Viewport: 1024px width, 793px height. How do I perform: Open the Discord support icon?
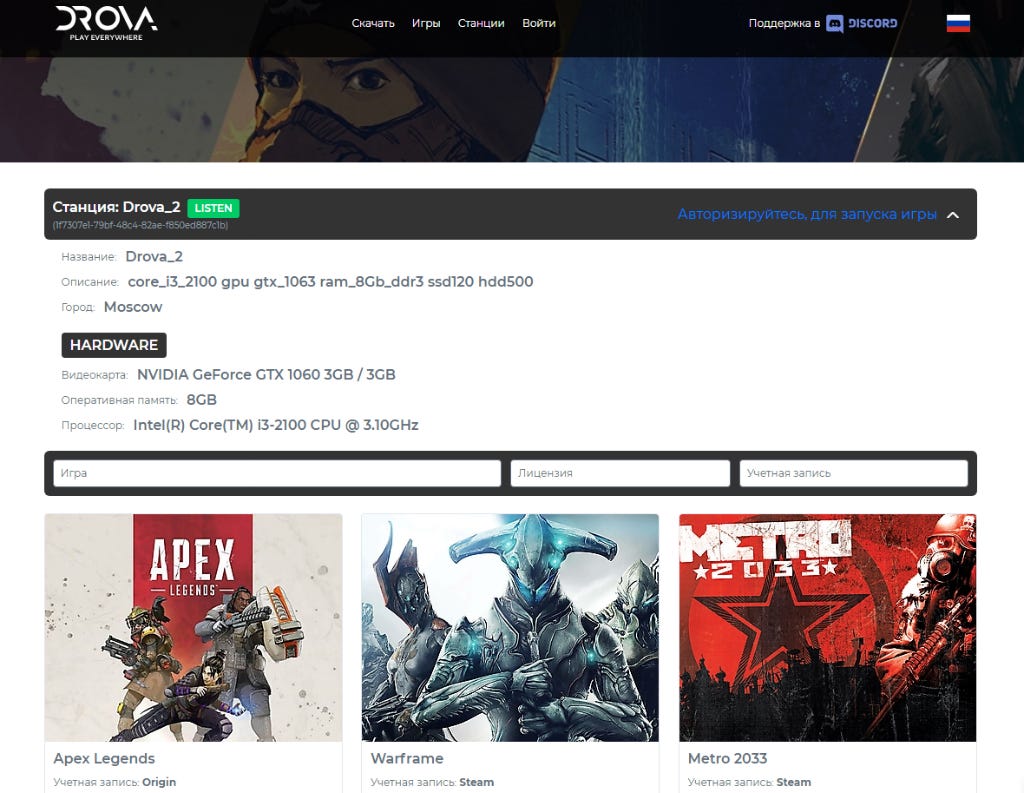834,24
